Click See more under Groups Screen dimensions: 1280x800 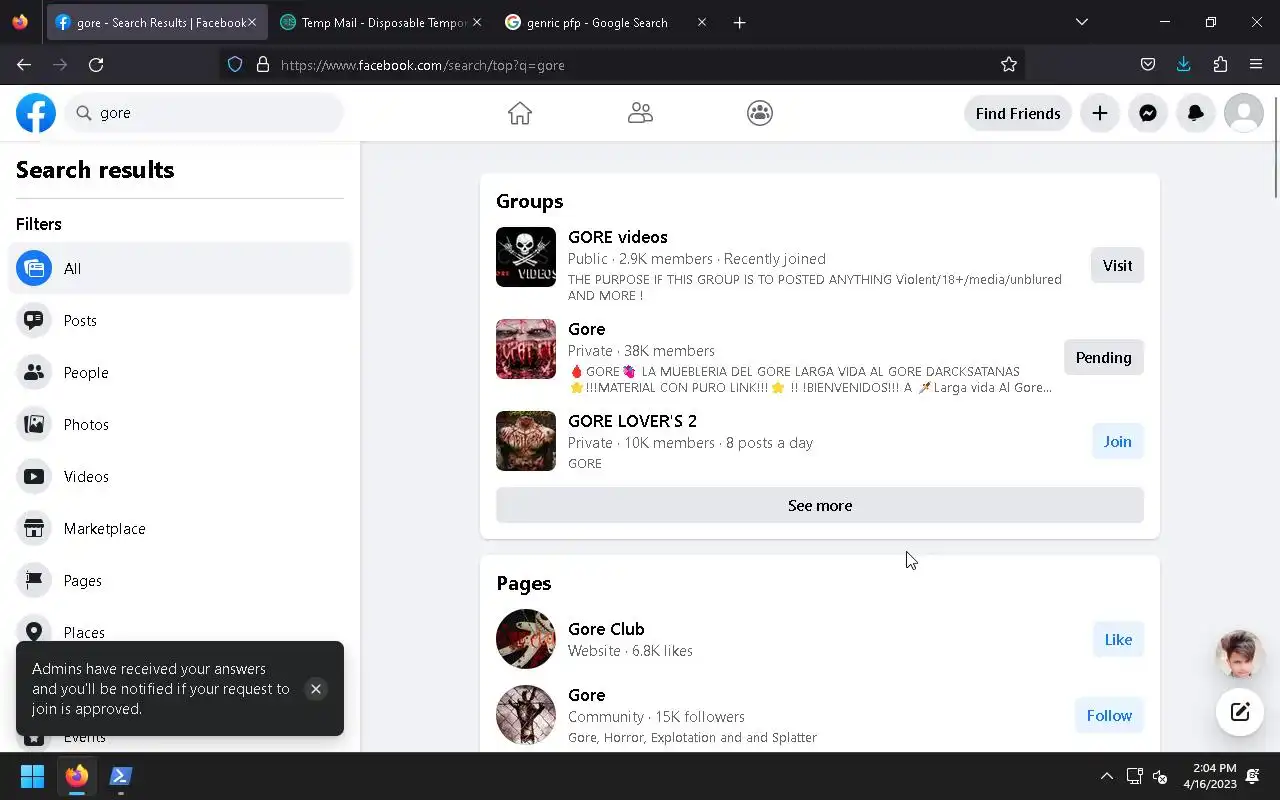[820, 505]
